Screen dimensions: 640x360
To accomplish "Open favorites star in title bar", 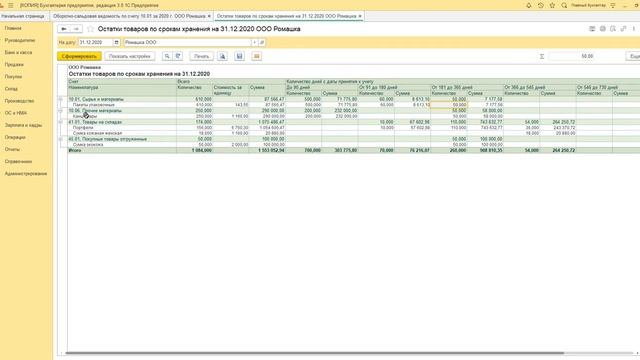I will (552, 5).
